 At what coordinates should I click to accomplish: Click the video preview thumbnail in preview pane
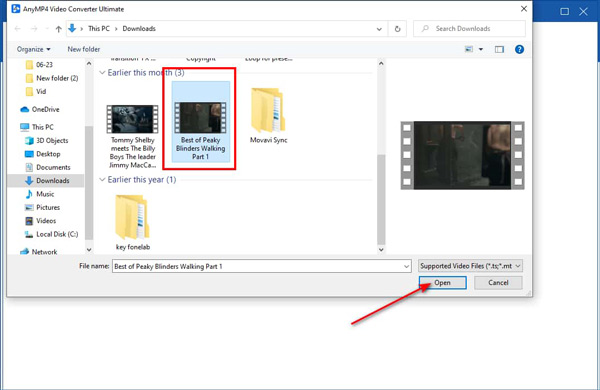coord(462,155)
